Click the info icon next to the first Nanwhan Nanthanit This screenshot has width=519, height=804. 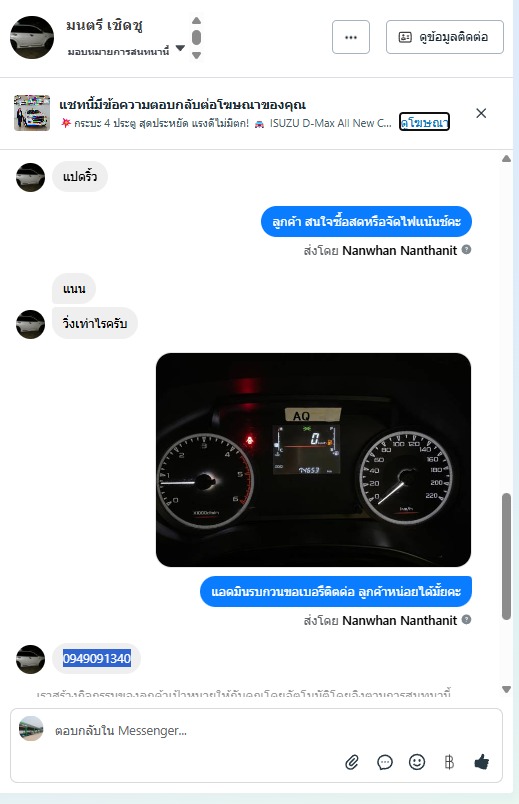[466, 250]
